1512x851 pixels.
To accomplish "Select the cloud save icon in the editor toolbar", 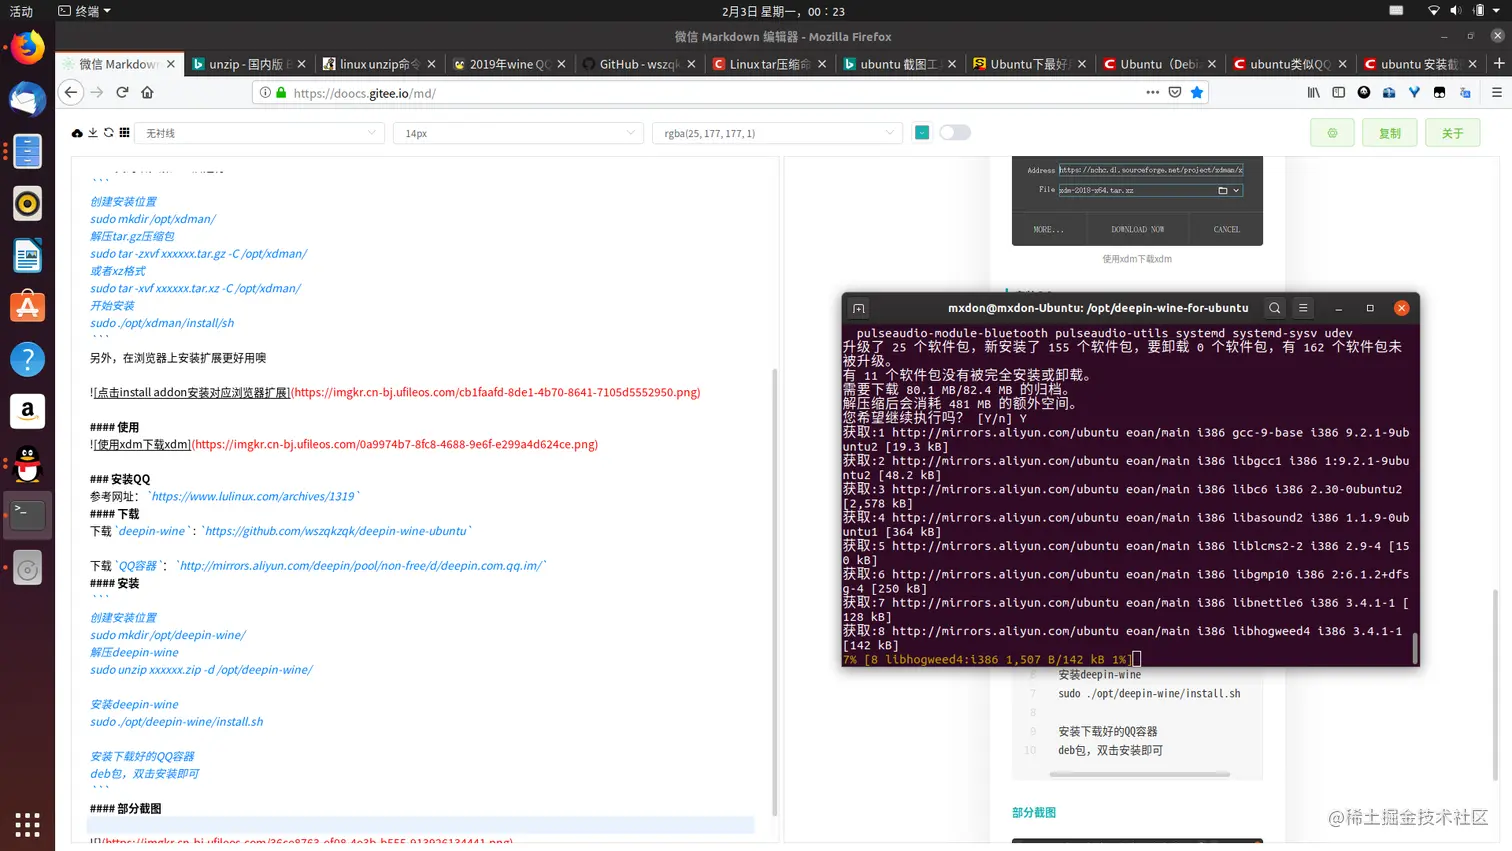I will click(x=77, y=133).
